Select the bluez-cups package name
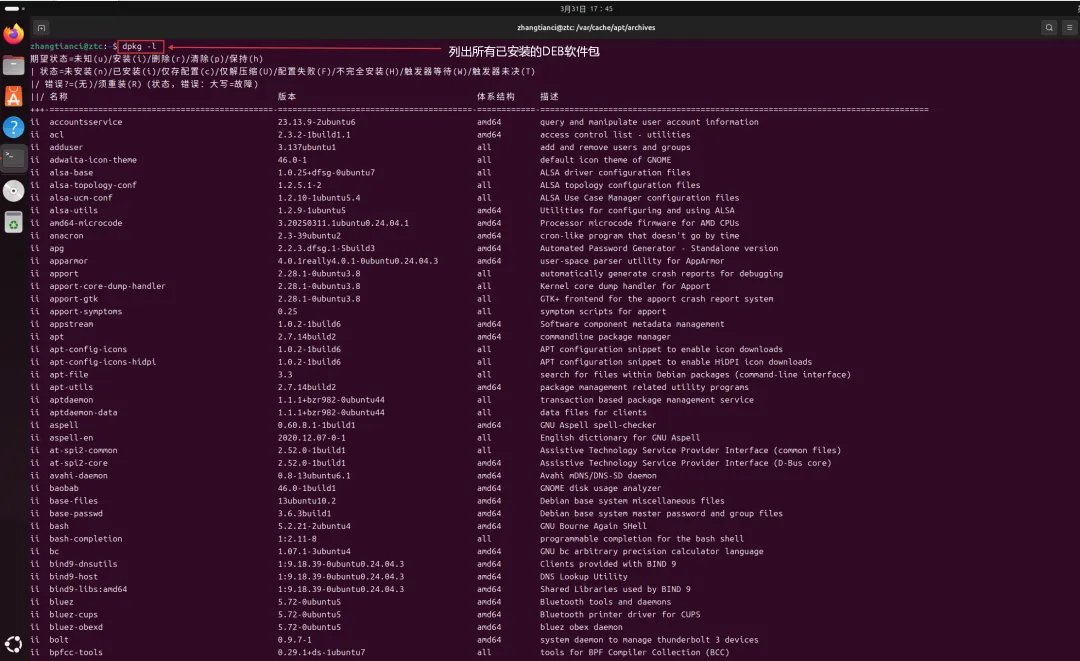Viewport: 1080px width, 661px height. click(74, 615)
